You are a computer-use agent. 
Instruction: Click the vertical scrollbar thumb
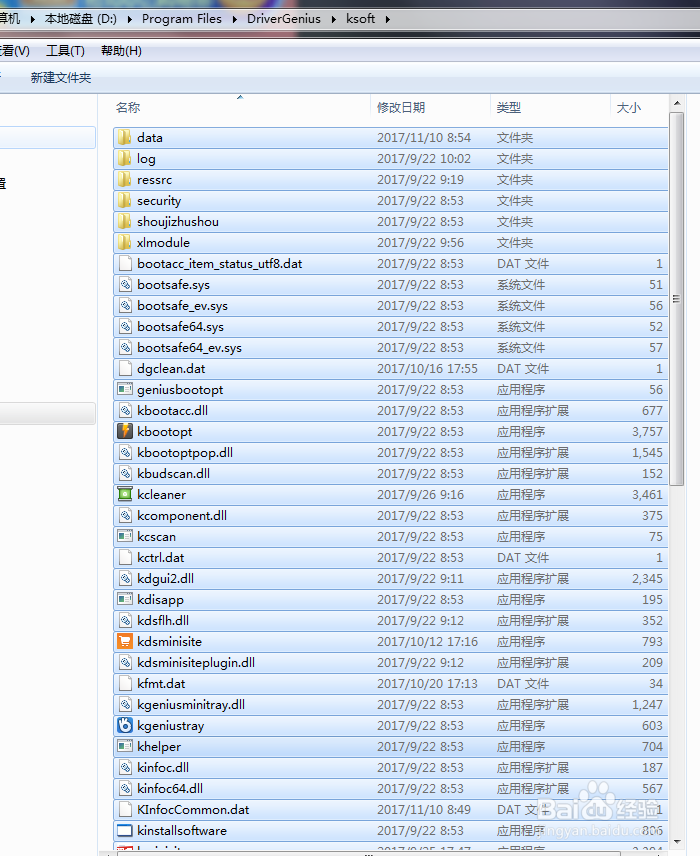point(677,299)
